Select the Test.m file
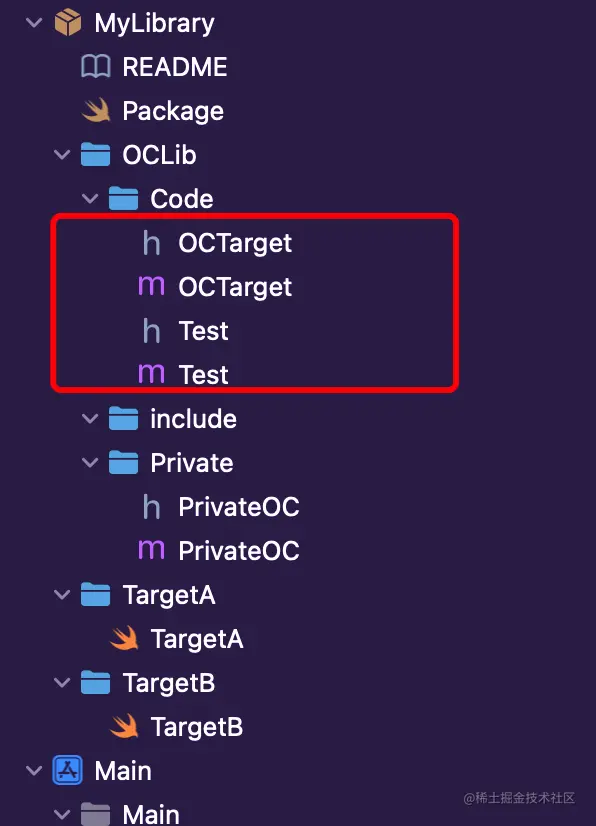The height and width of the screenshot is (826, 596). [x=205, y=374]
